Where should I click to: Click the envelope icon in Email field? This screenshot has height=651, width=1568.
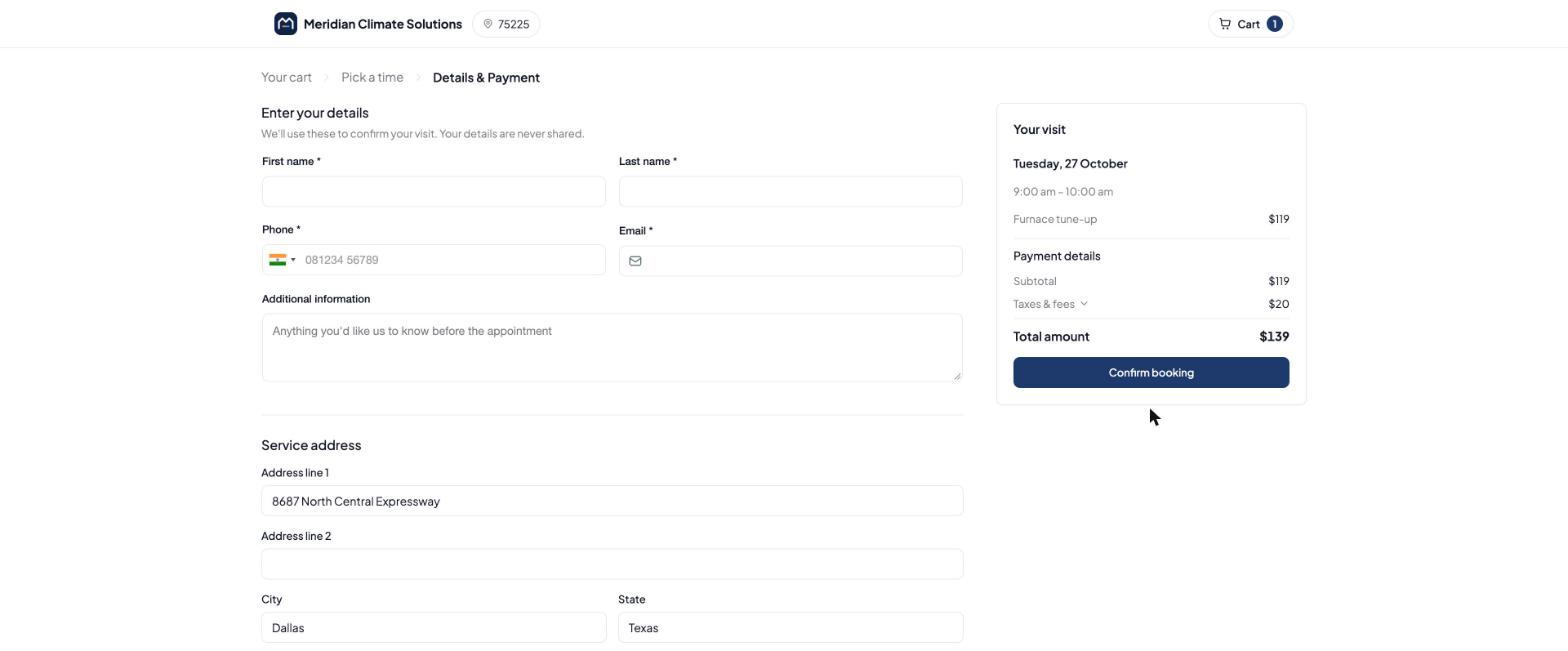click(x=635, y=261)
